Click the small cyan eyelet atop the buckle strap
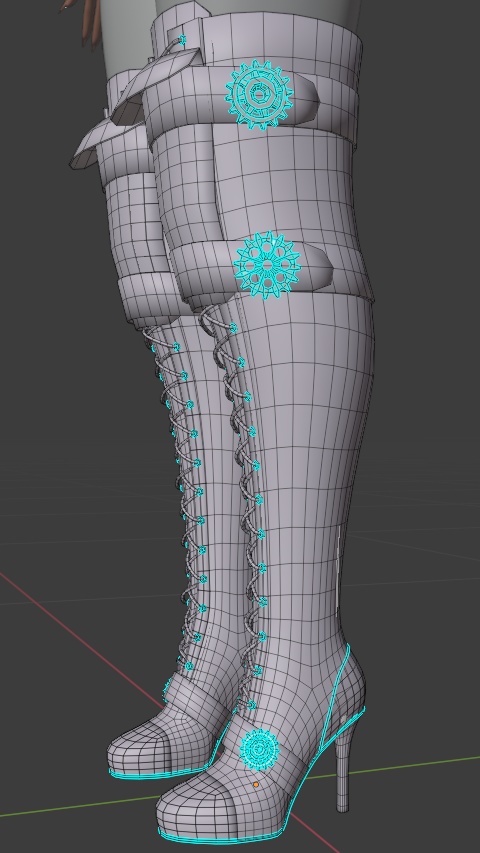Screen dimensions: 480x853 click(x=182, y=40)
